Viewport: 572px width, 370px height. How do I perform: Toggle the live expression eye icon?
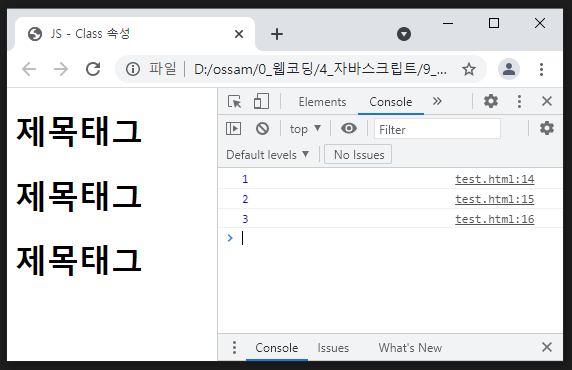coord(349,128)
